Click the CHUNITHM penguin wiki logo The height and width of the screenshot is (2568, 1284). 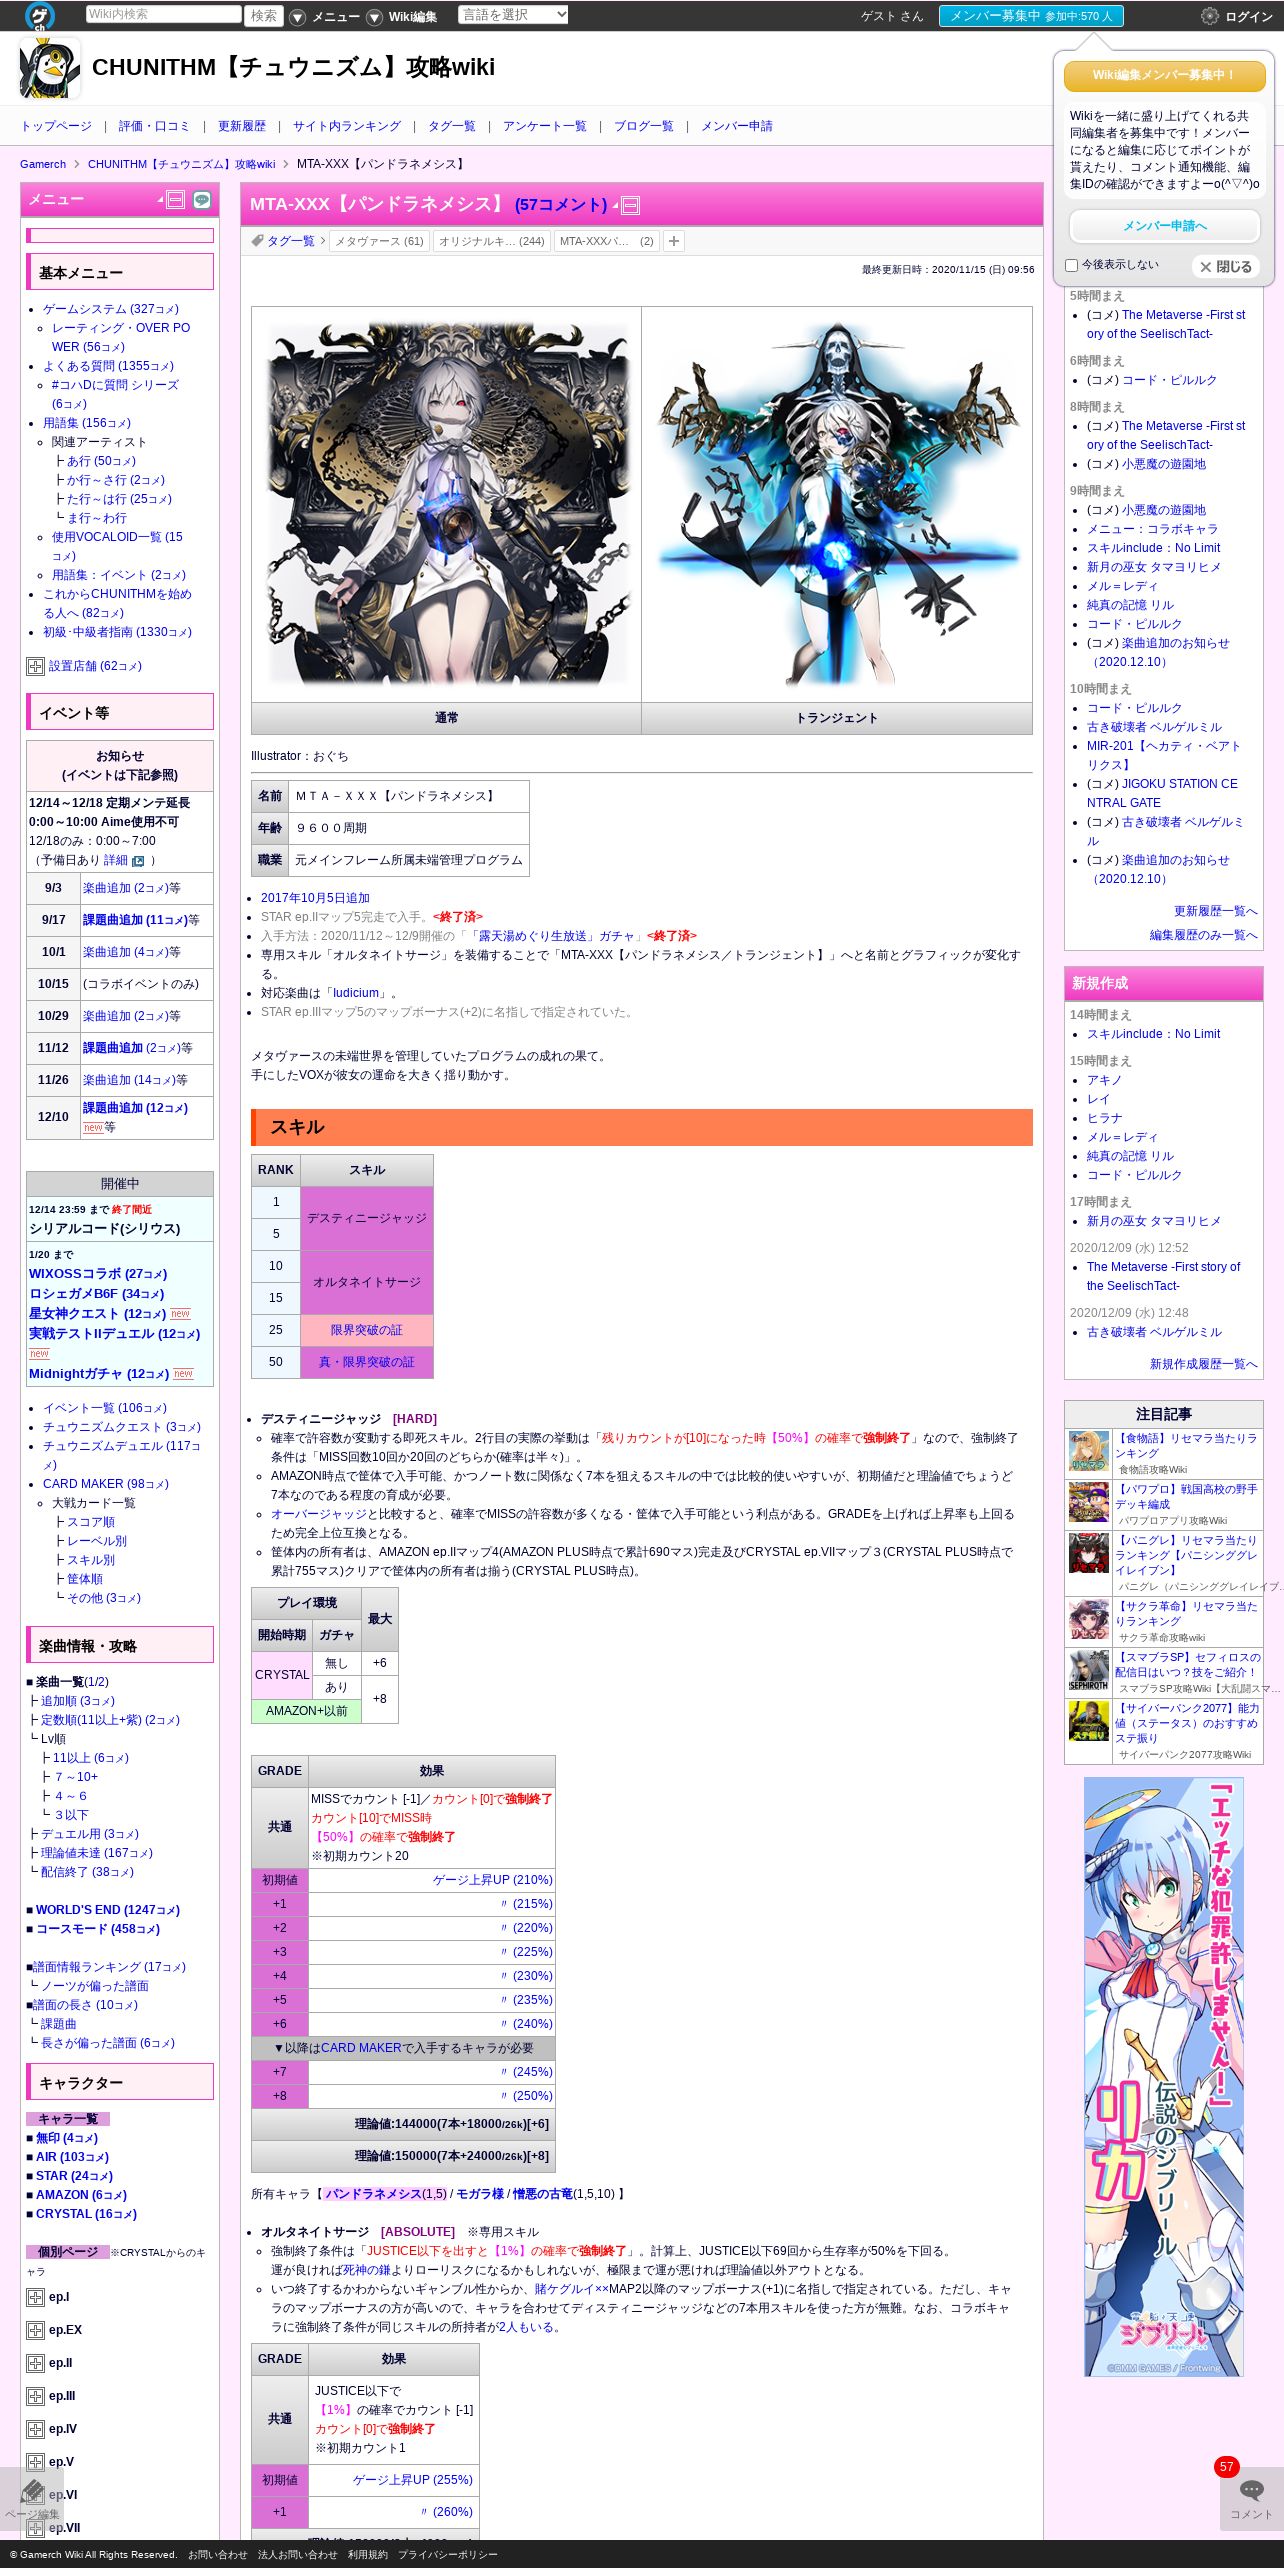pos(50,68)
